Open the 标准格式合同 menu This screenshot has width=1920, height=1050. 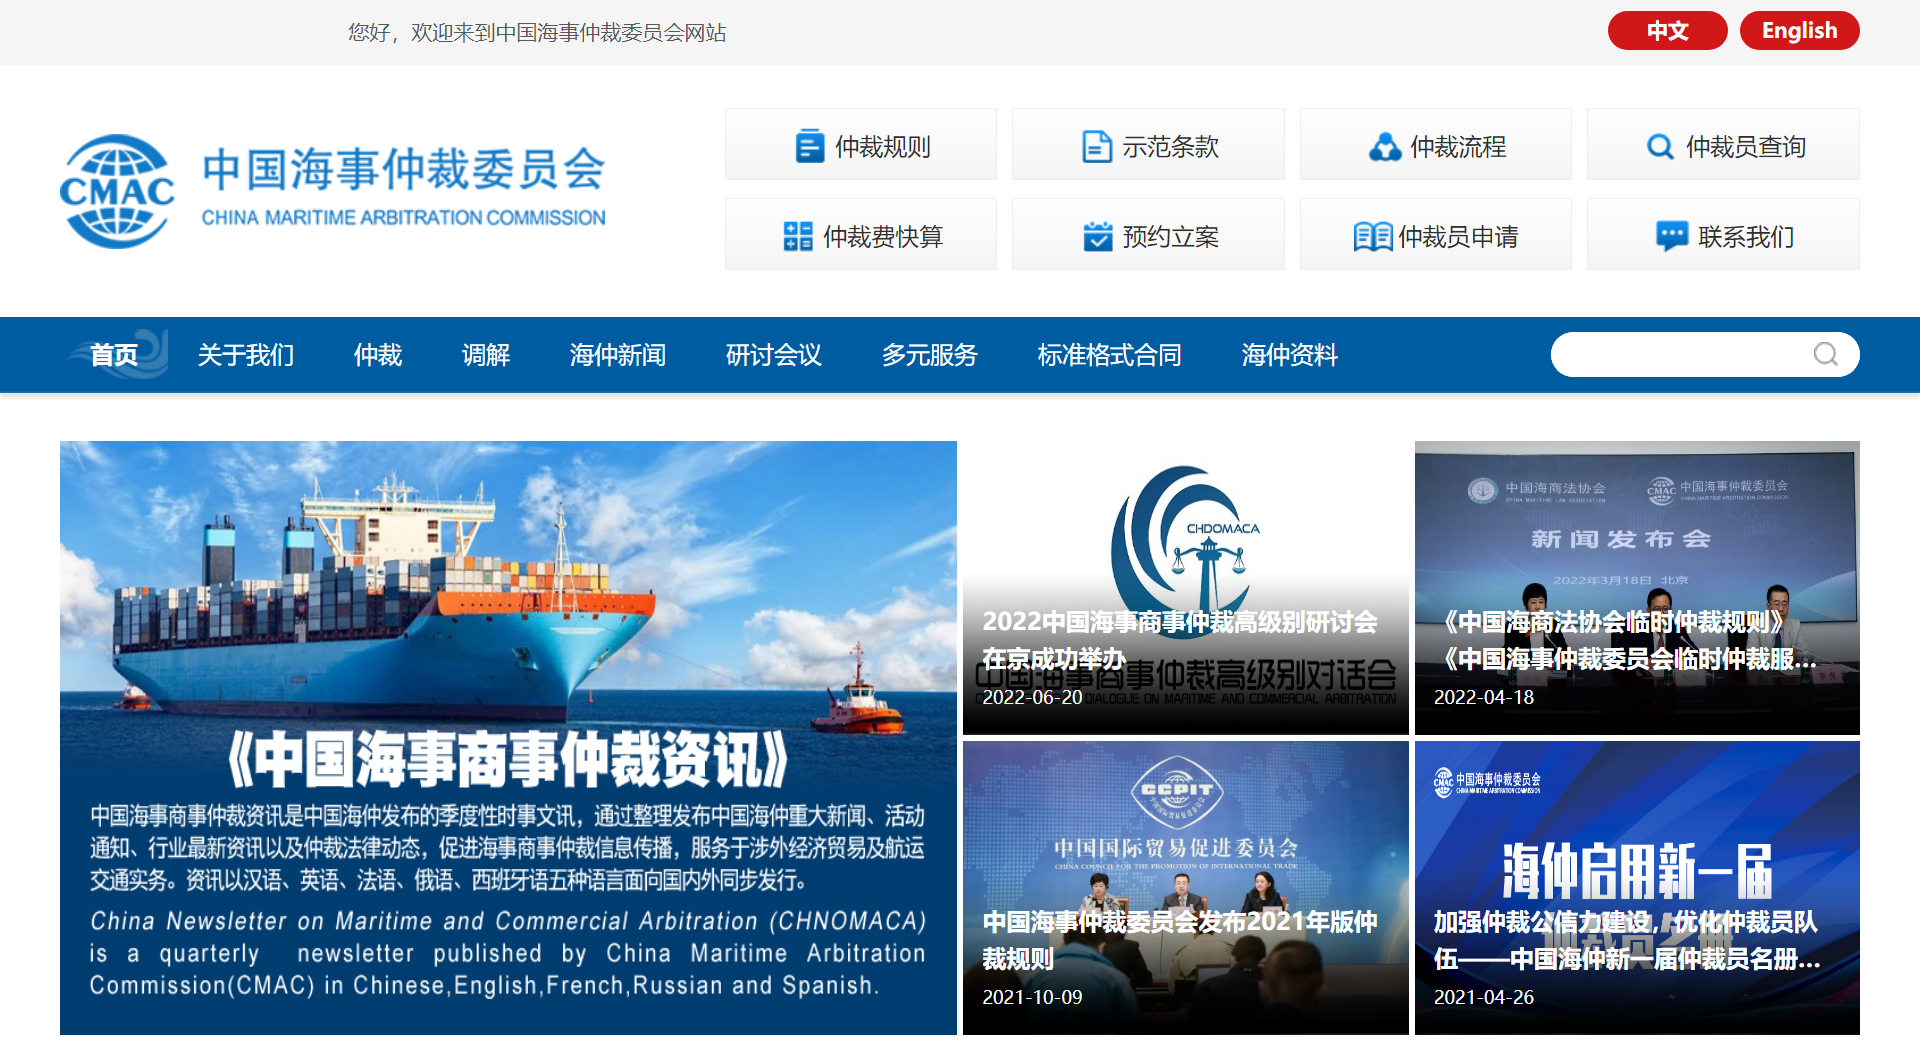pyautogui.click(x=1110, y=355)
